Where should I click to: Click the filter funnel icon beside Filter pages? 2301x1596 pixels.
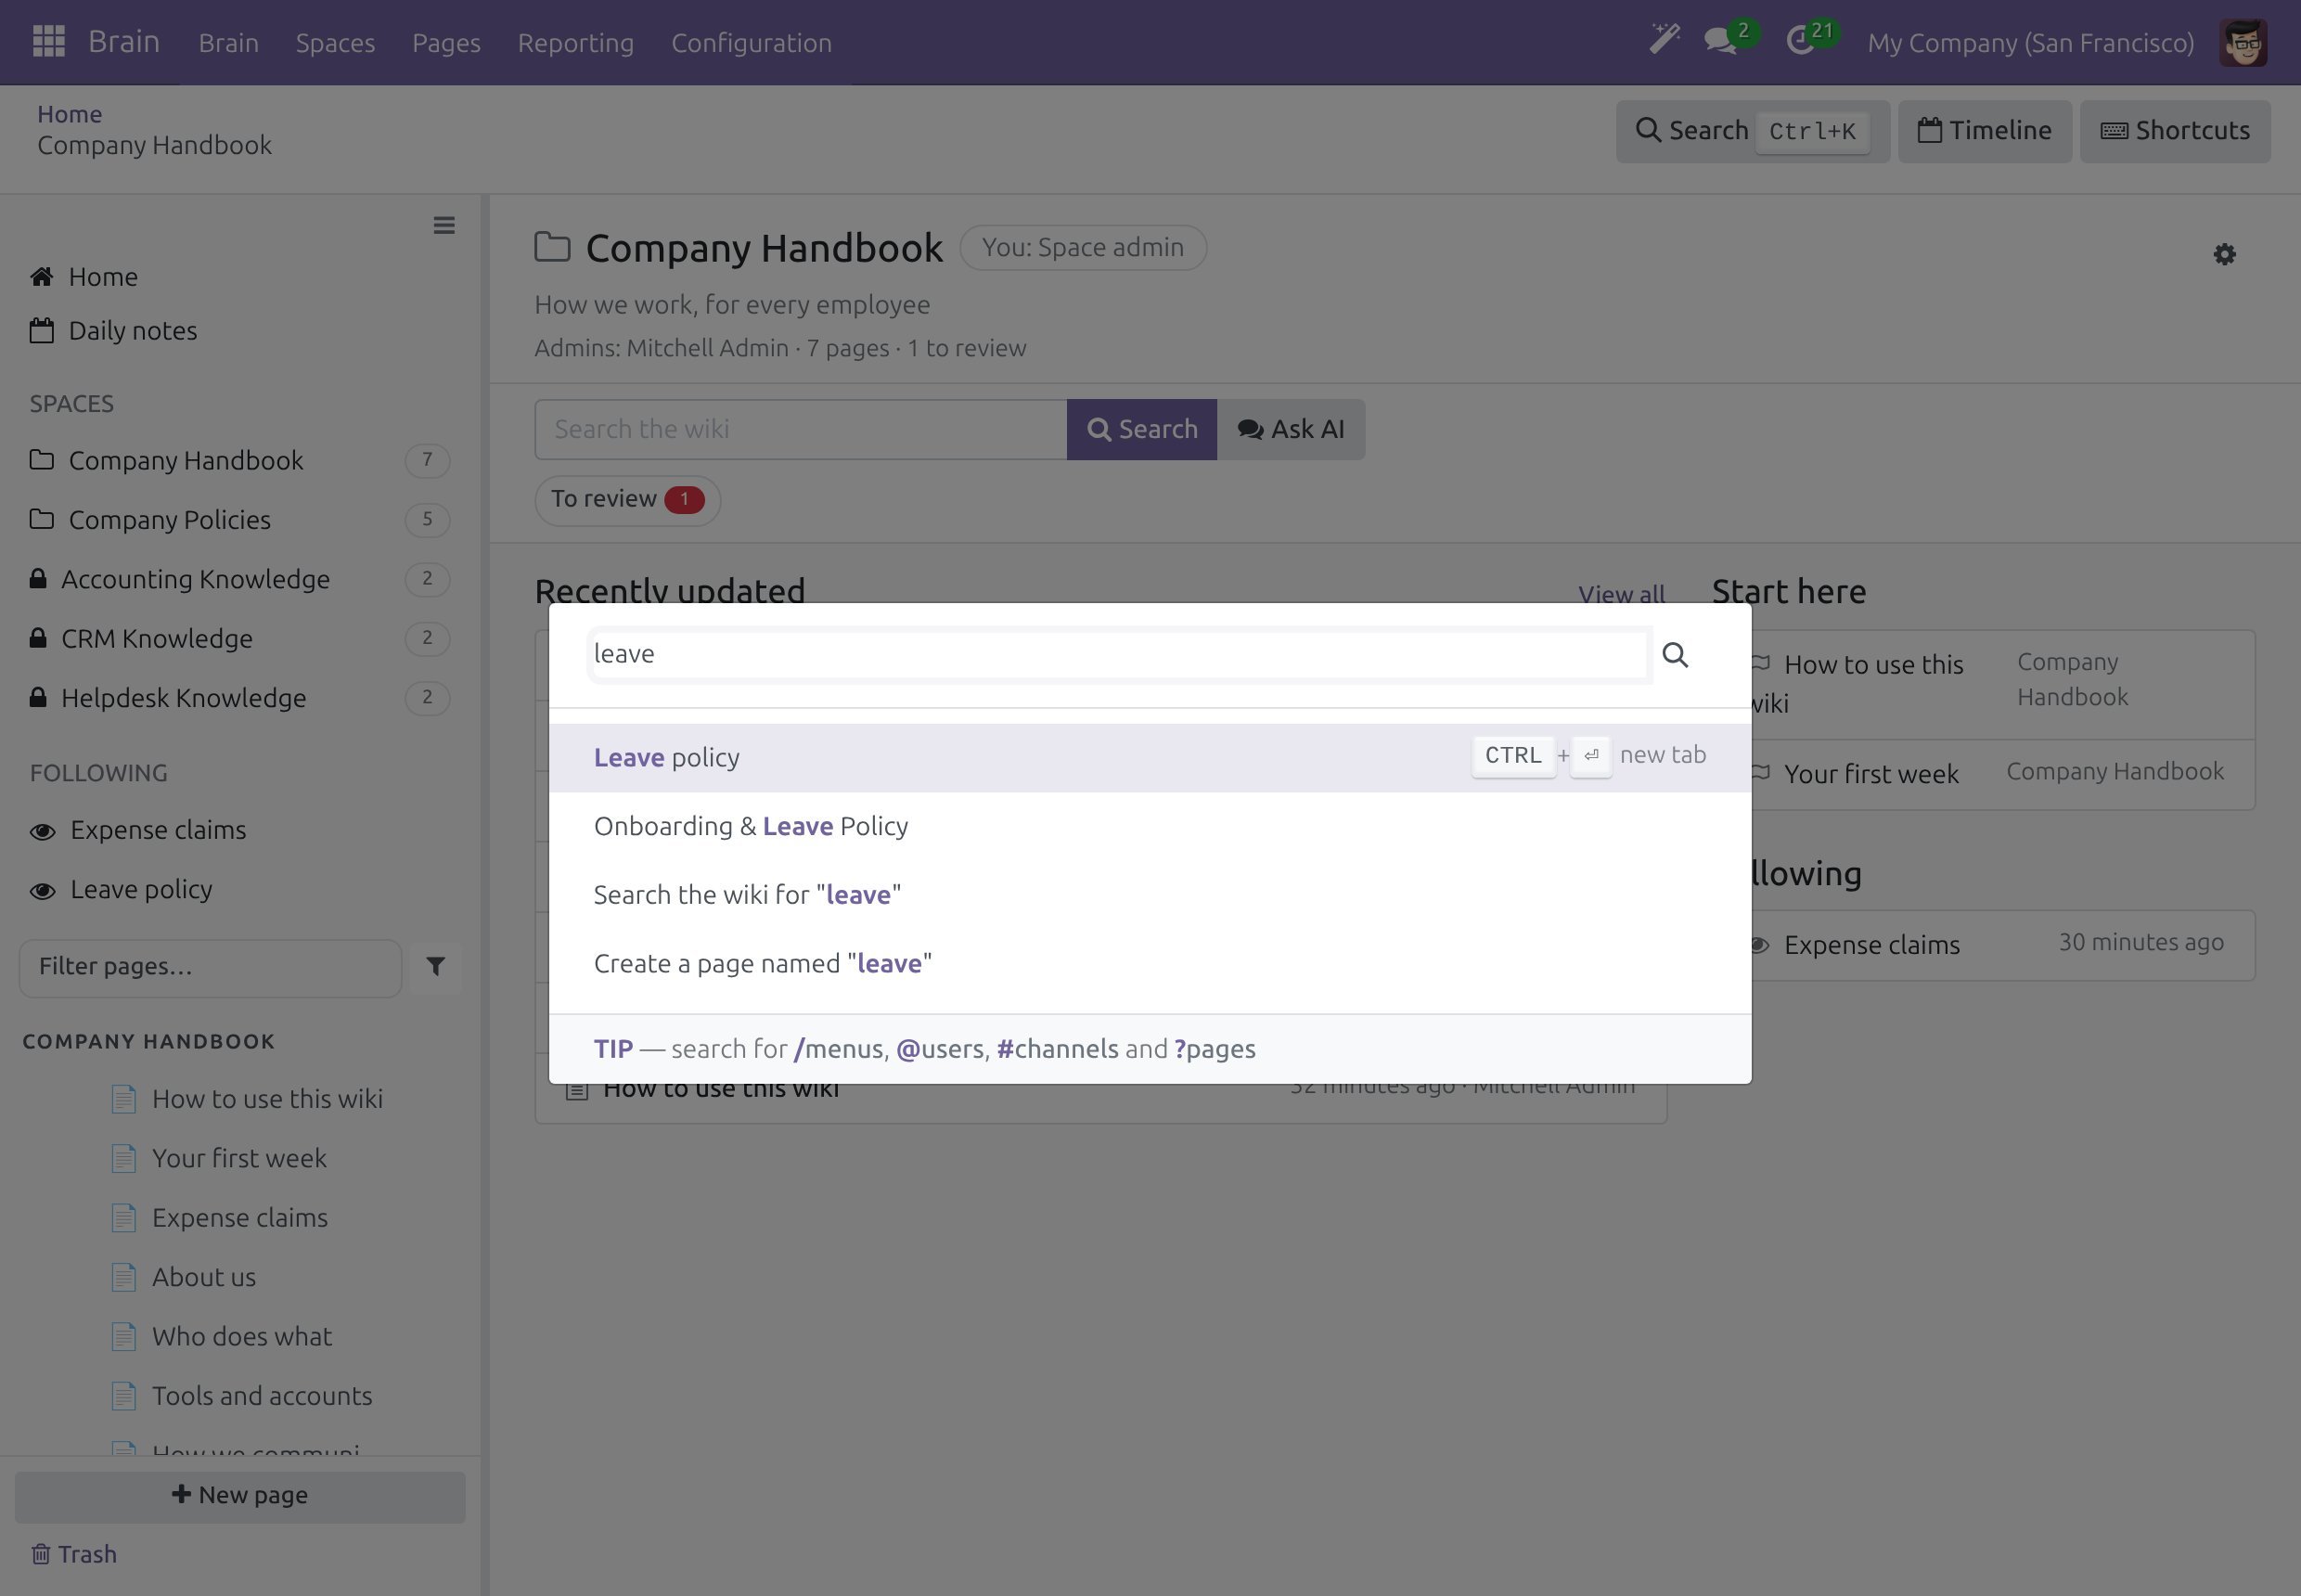435,966
